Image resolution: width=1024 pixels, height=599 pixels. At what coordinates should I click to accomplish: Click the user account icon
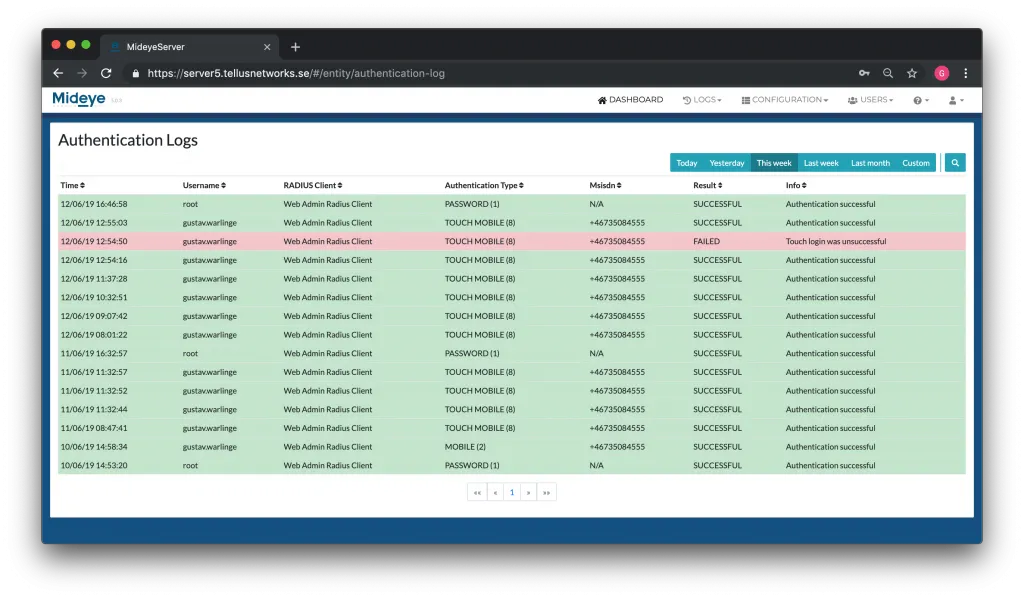[x=952, y=99]
